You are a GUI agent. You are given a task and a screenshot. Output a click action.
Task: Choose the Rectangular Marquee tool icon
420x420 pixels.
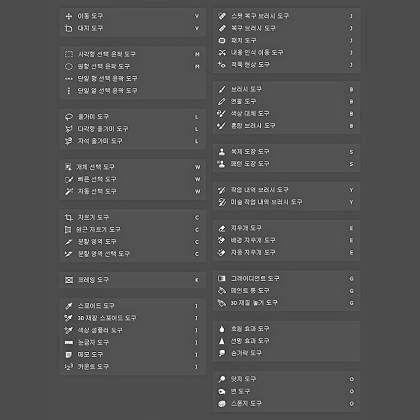point(69,54)
